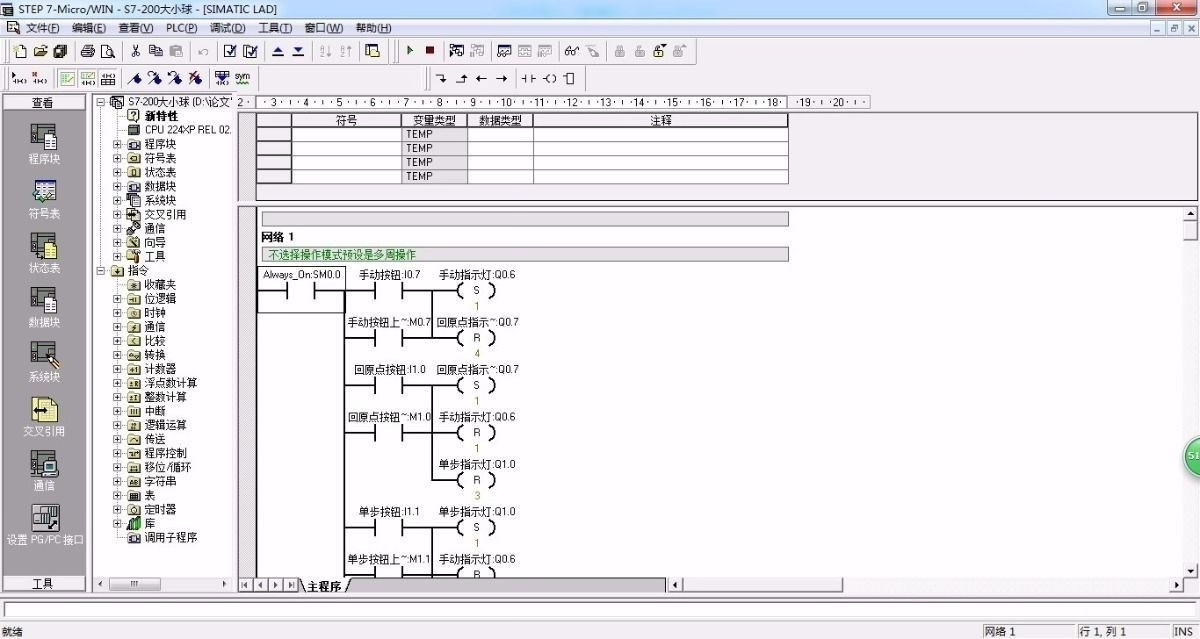Image resolution: width=1200 pixels, height=639 pixels.
Task: Expand the 位逻辑 instruction node
Action: 116,298
